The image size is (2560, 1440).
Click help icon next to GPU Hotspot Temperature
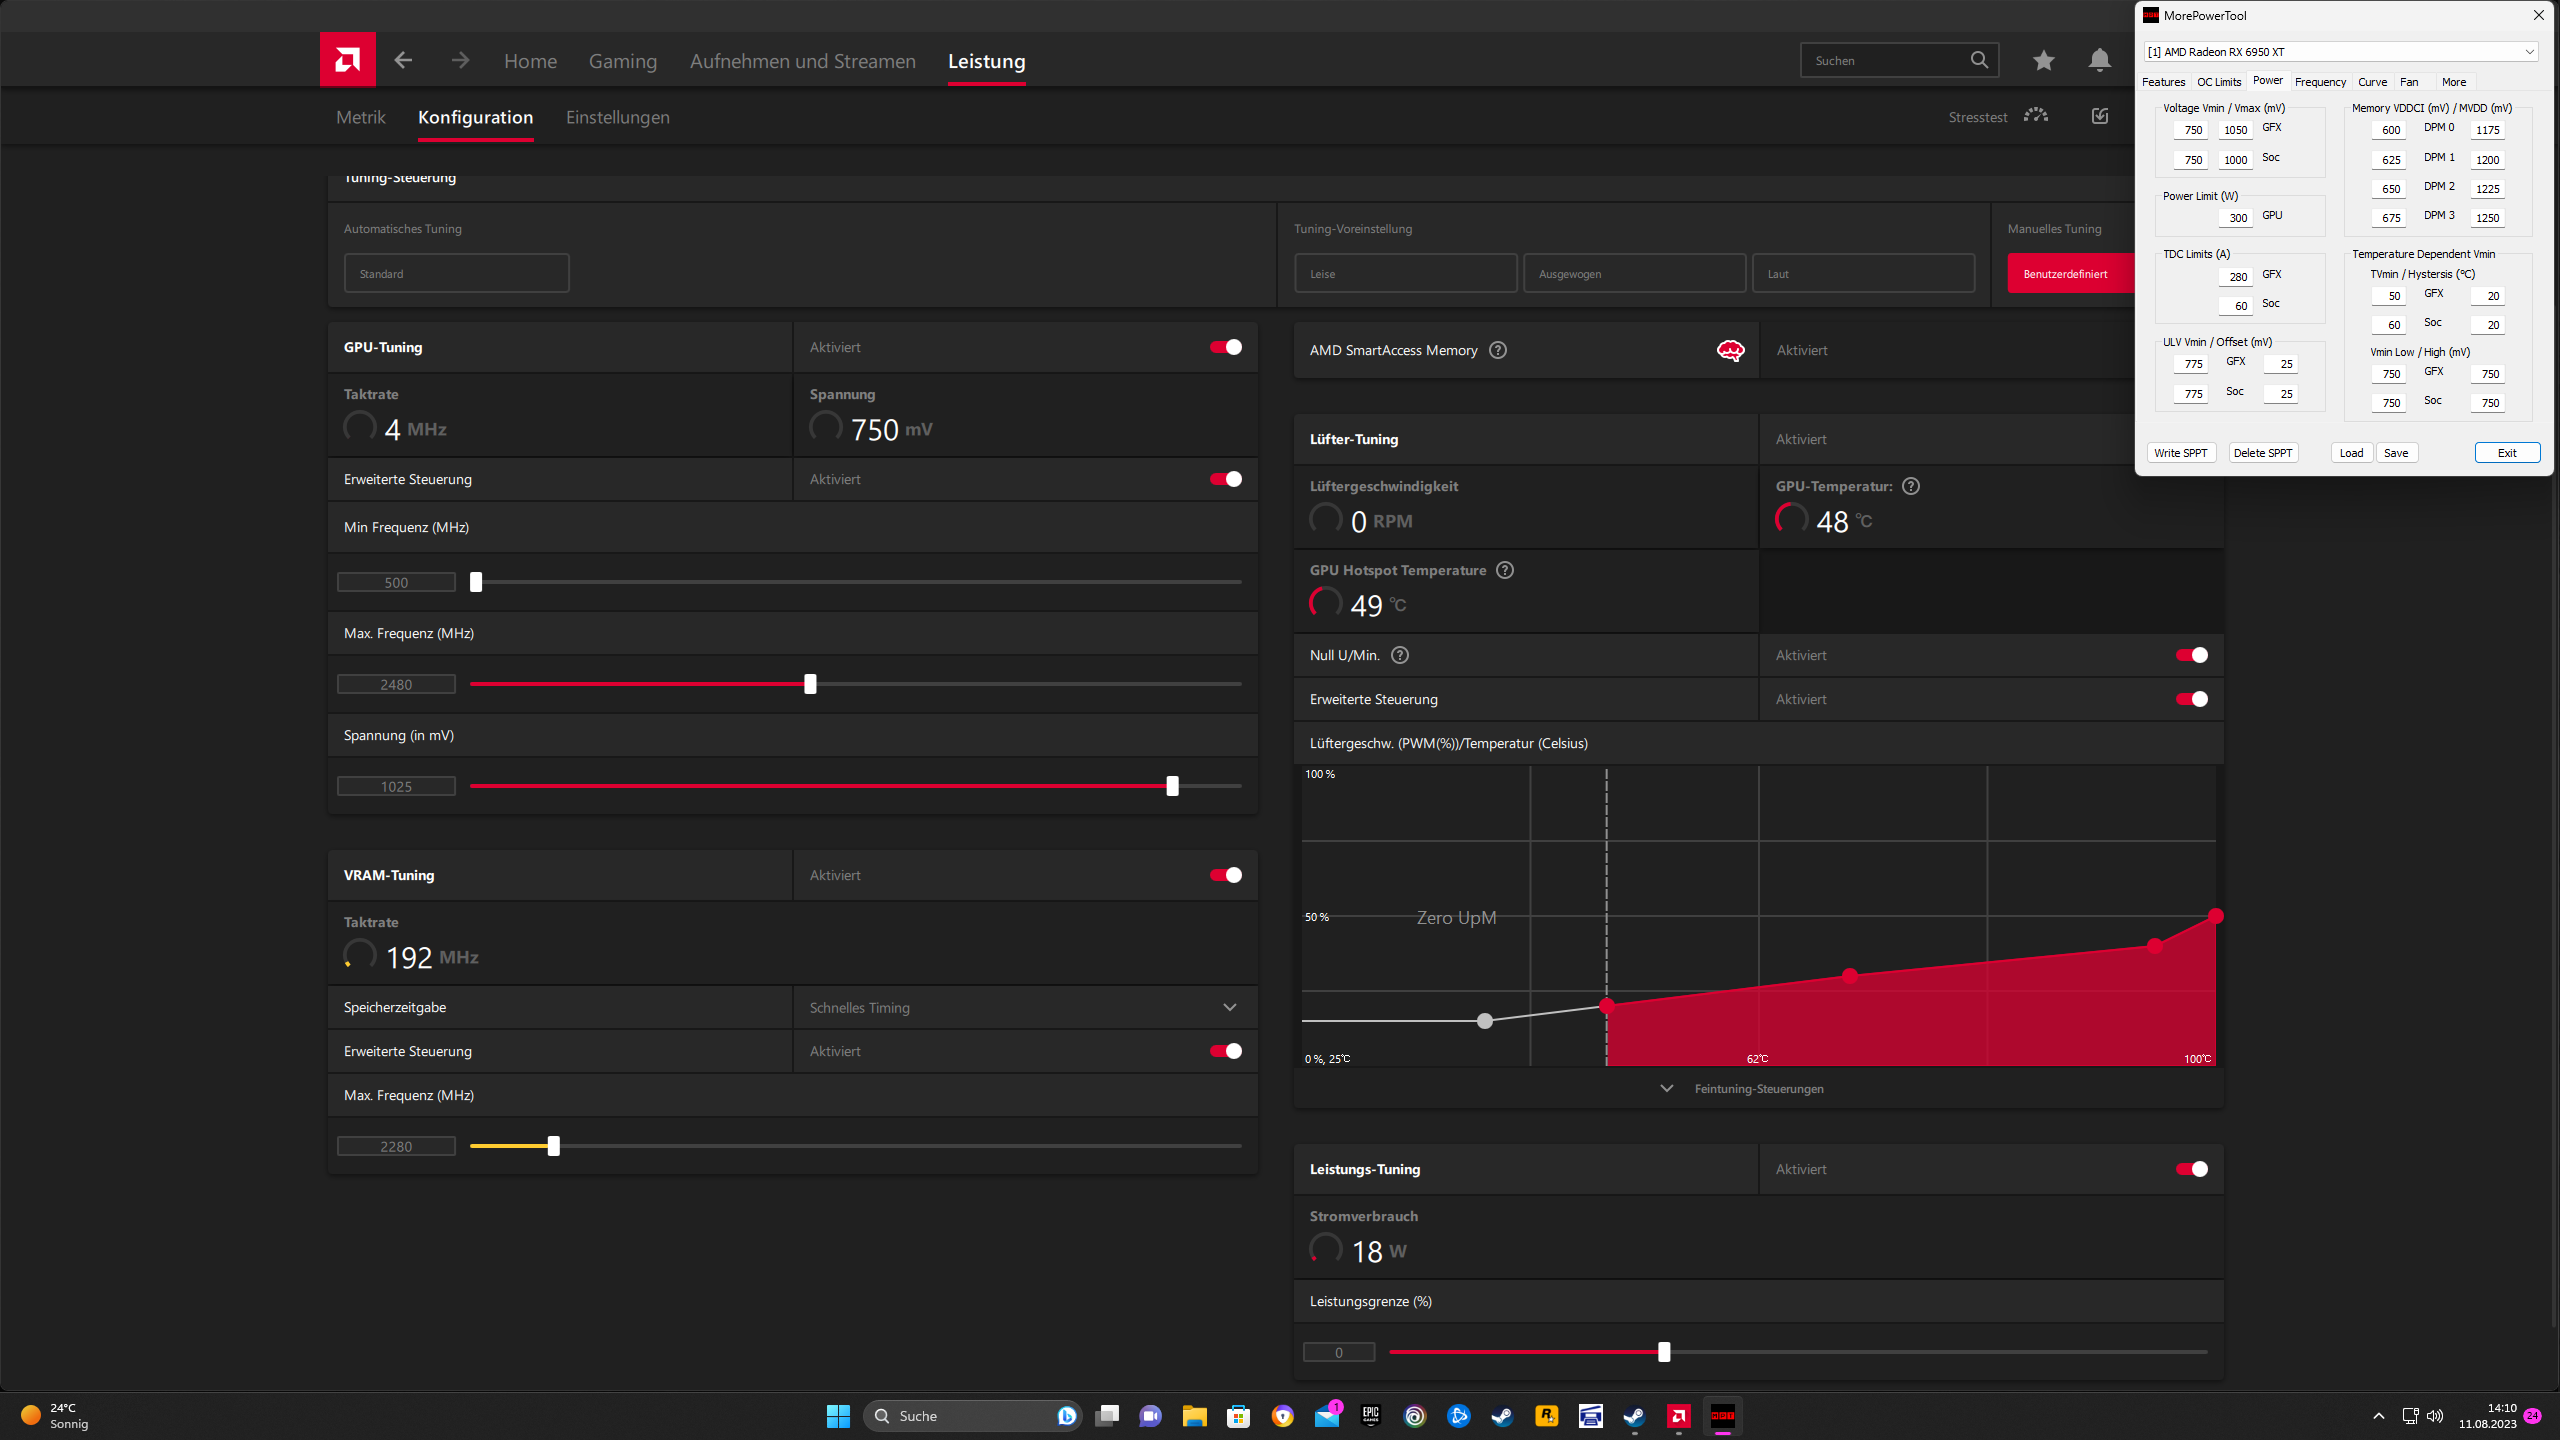tap(1504, 570)
